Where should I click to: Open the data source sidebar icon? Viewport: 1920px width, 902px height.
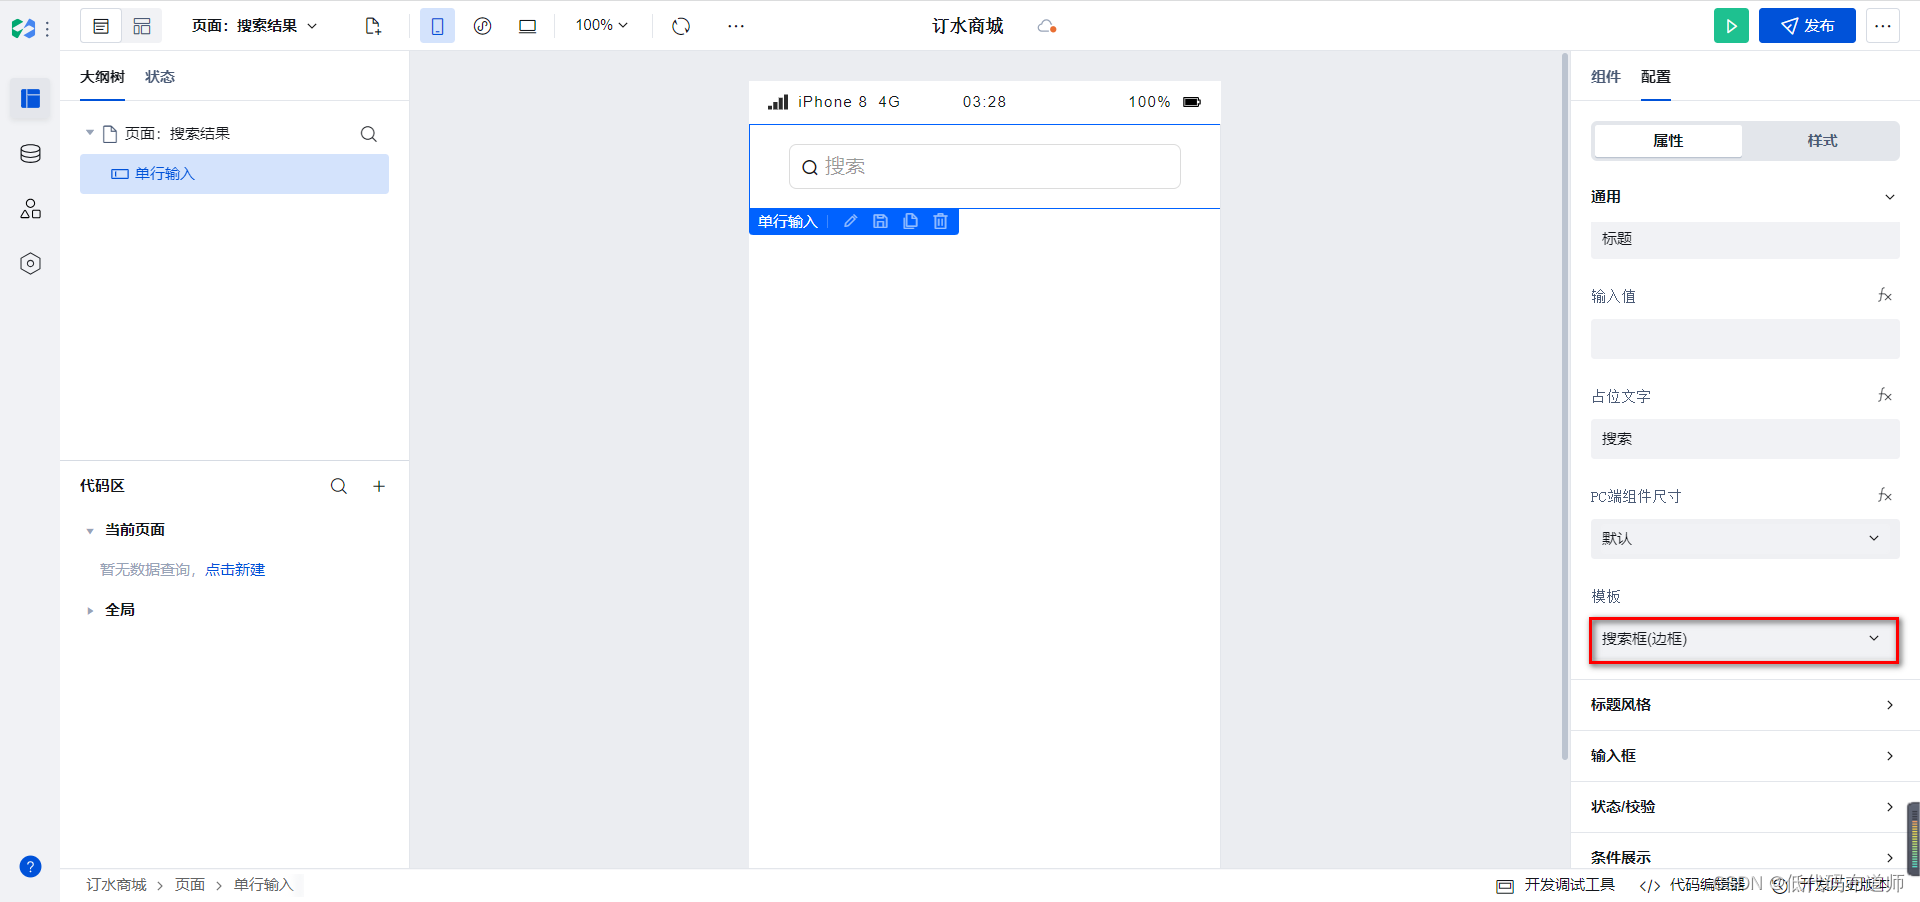point(31,153)
